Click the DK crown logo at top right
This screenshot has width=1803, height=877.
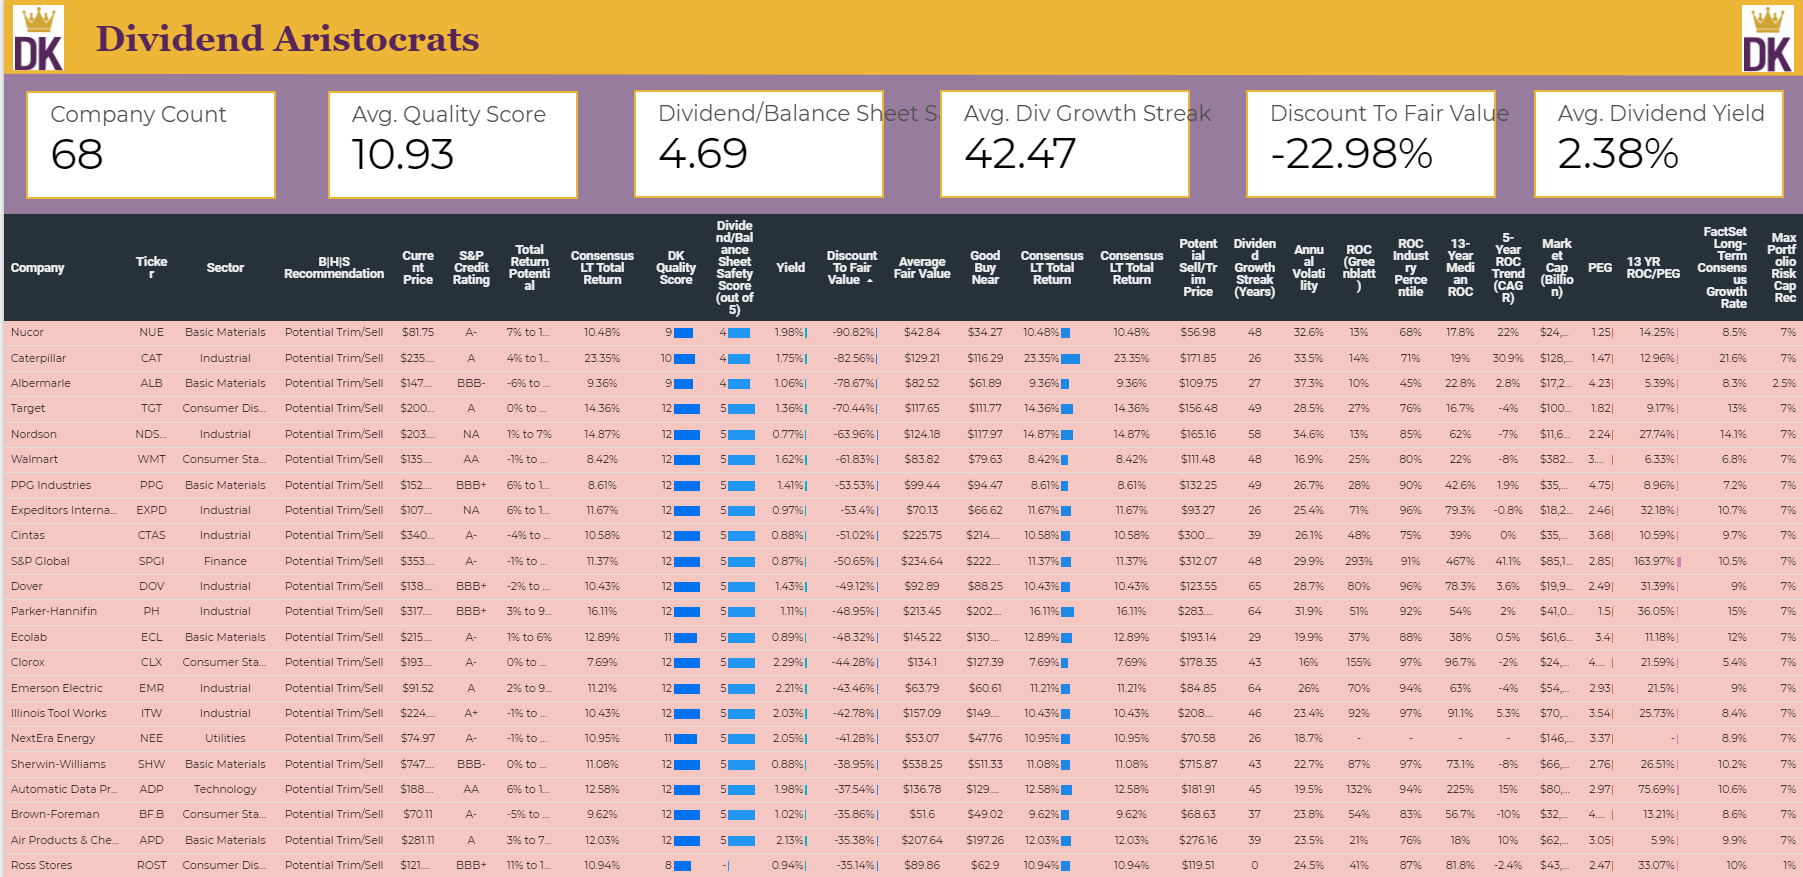click(1767, 39)
